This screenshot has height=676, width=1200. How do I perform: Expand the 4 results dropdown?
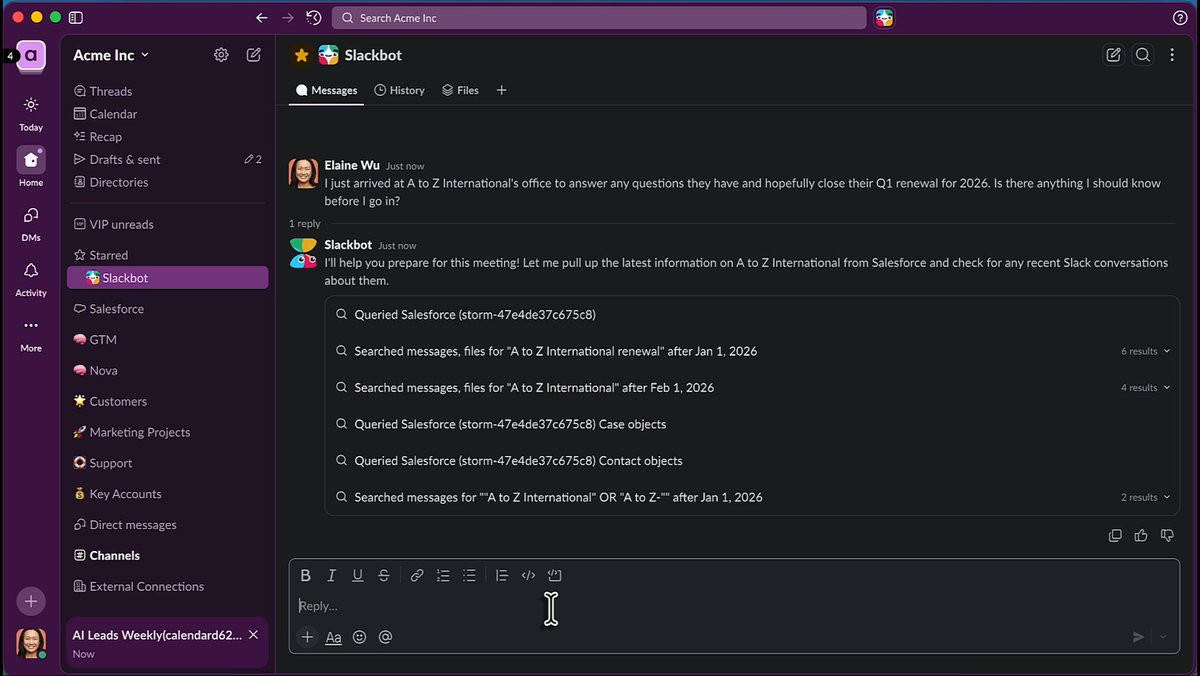1146,388
